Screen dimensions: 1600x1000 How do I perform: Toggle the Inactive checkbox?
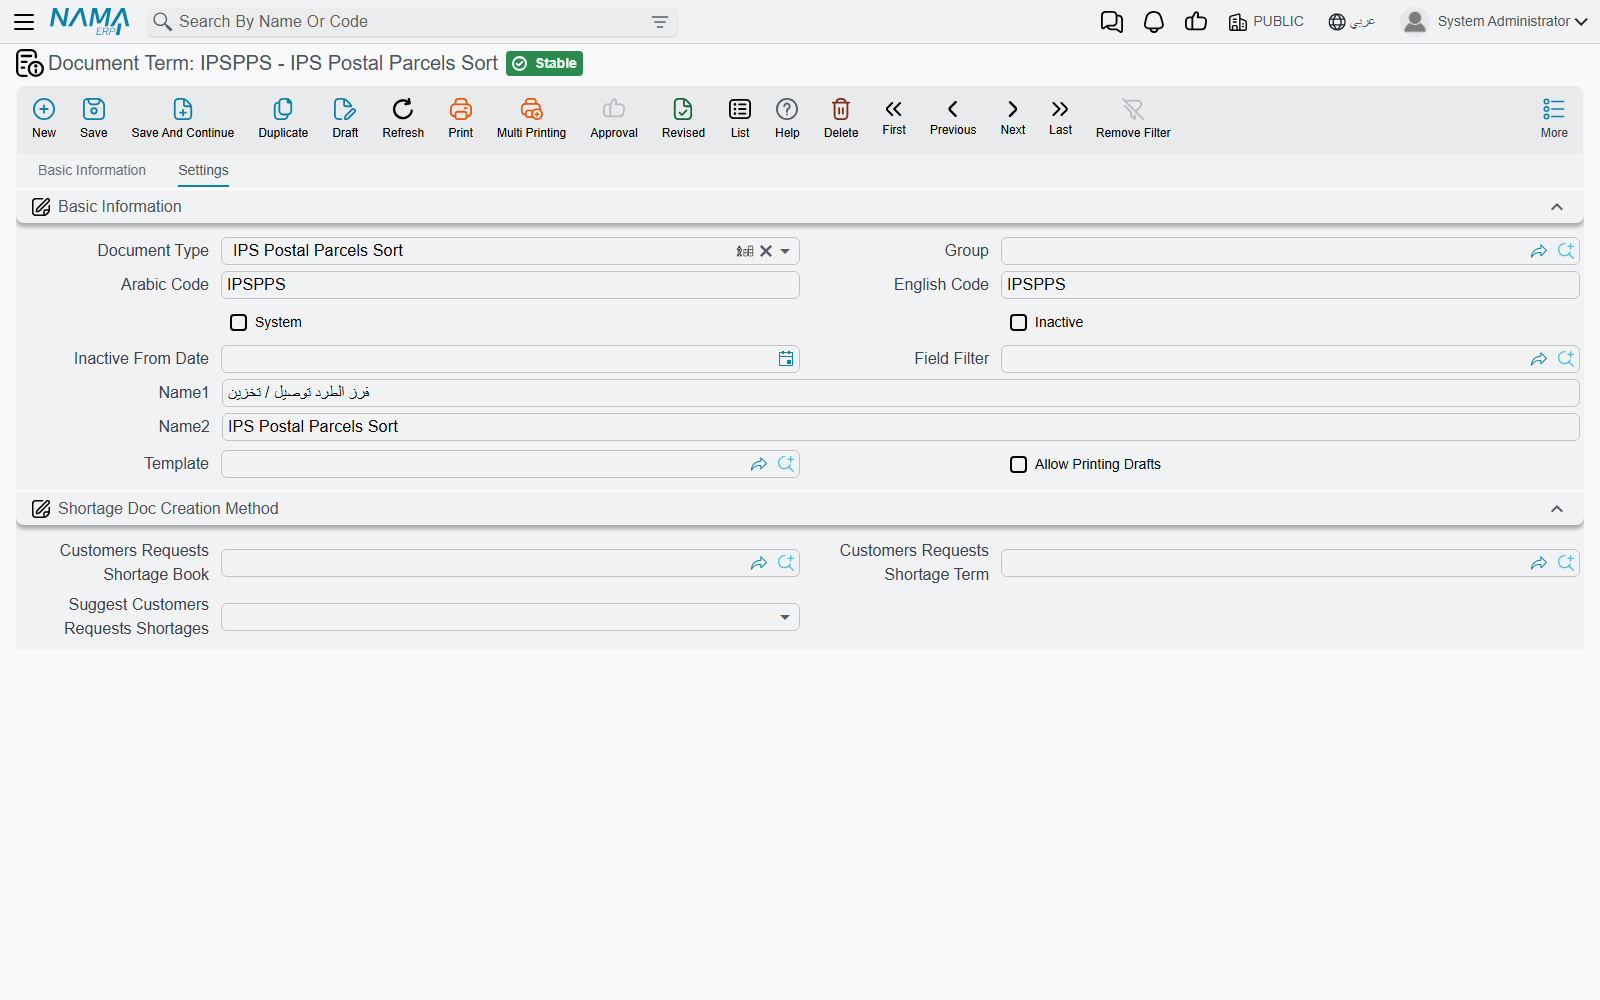pyautogui.click(x=1018, y=322)
